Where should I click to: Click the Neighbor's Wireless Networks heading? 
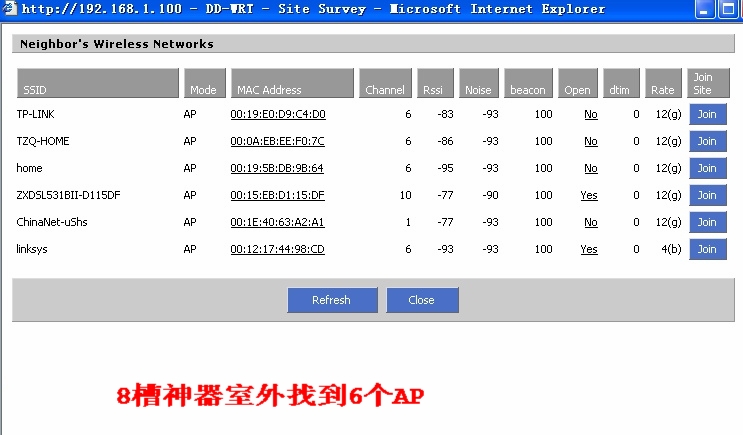(x=117, y=44)
